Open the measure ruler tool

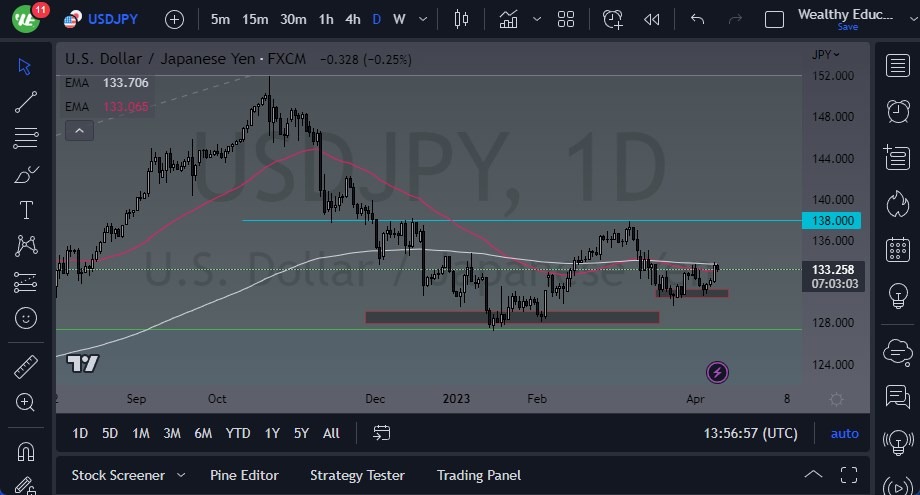(26, 366)
